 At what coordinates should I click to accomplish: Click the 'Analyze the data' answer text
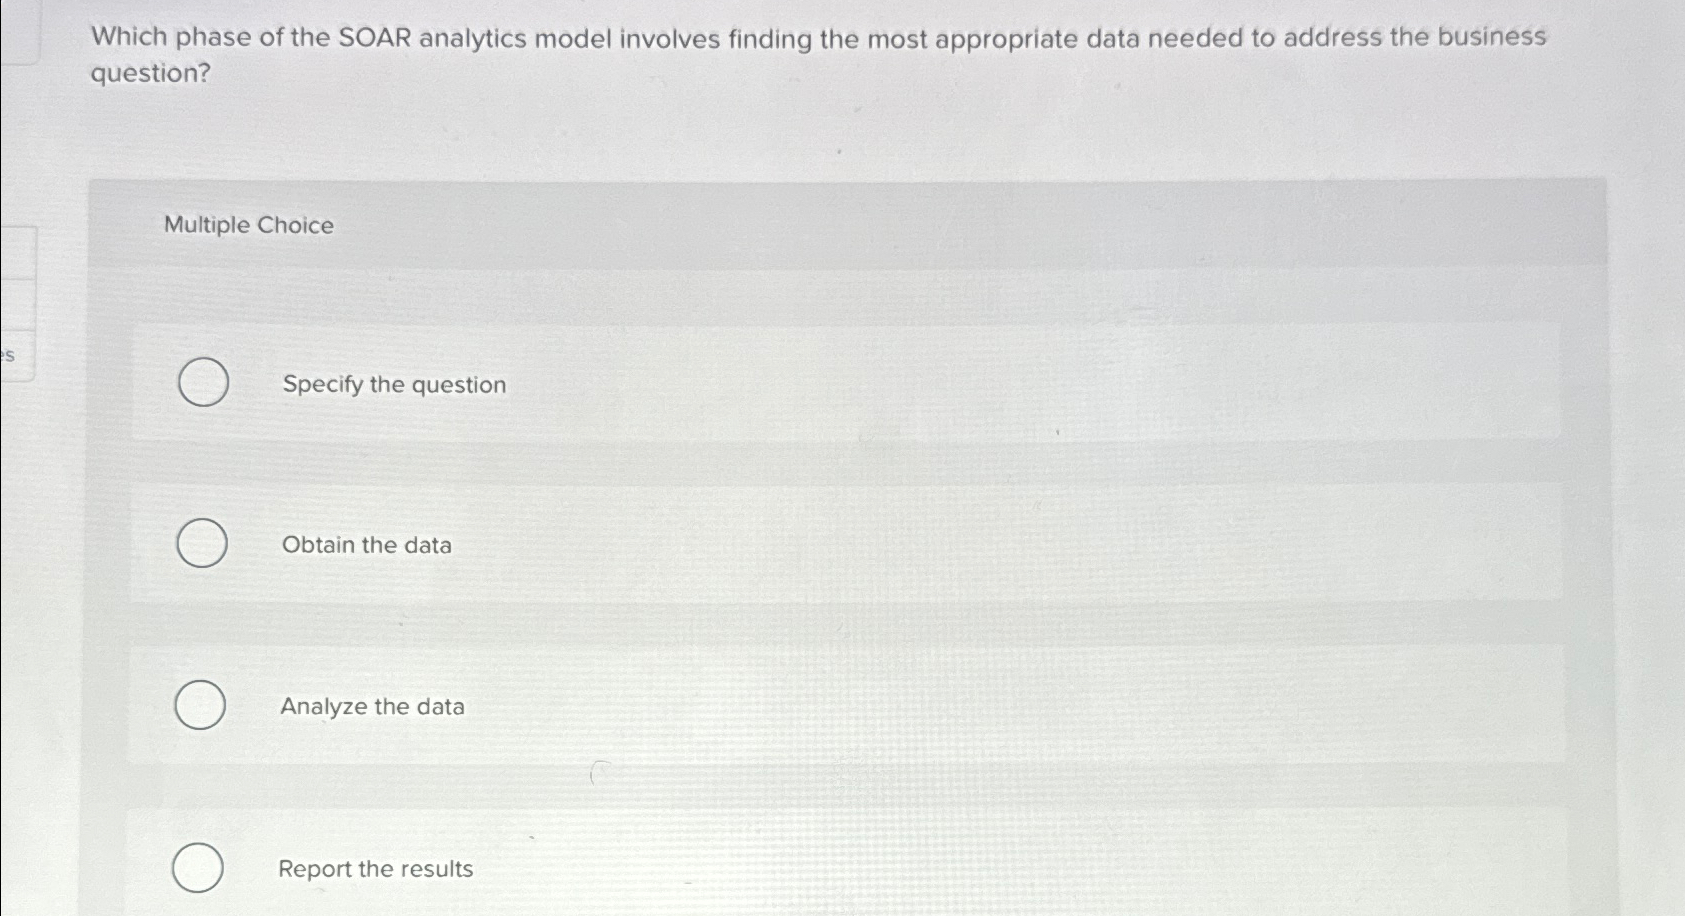[x=372, y=707]
